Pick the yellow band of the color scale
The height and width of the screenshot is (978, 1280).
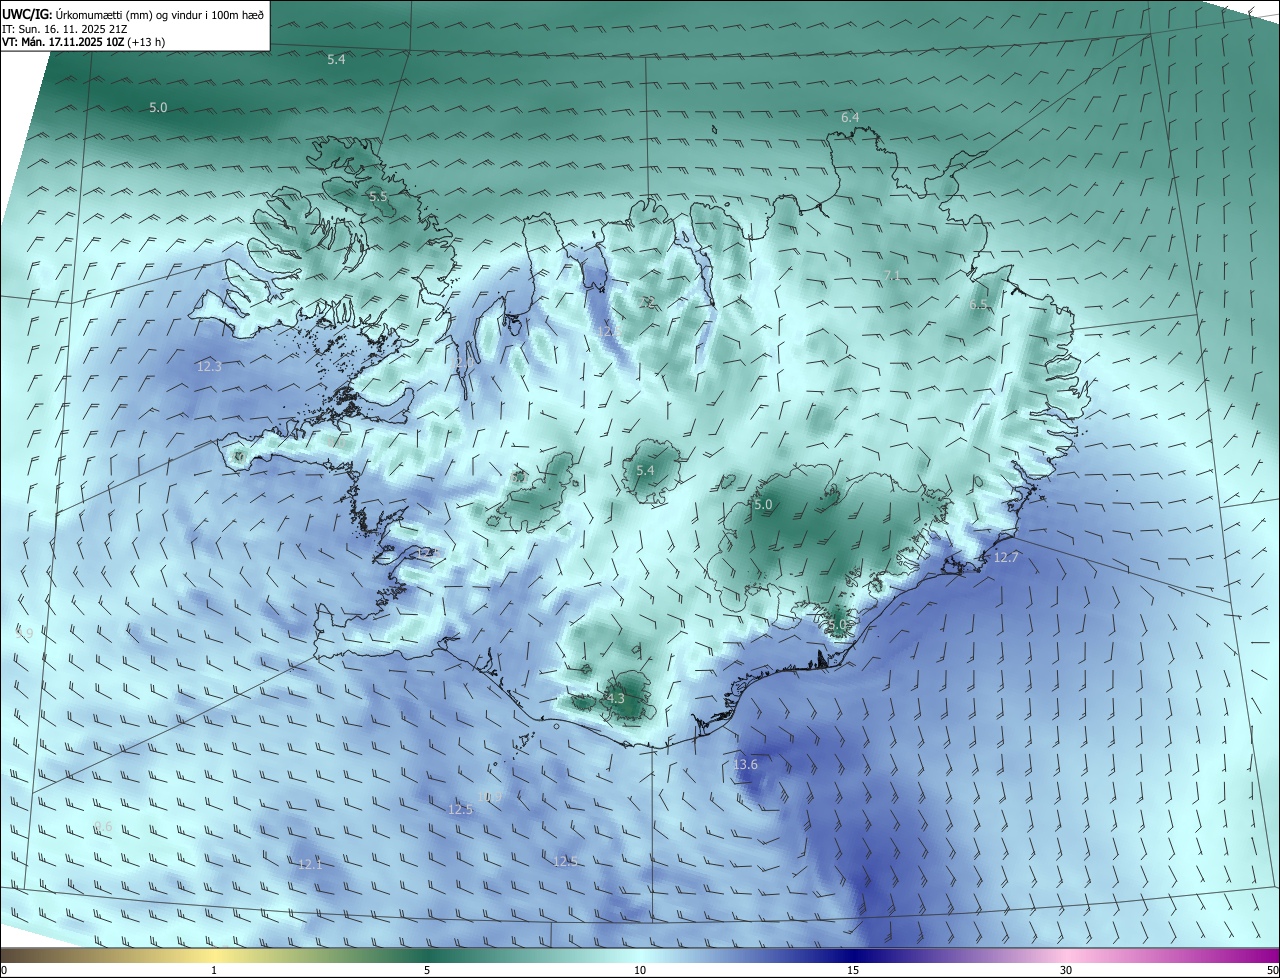(x=214, y=955)
